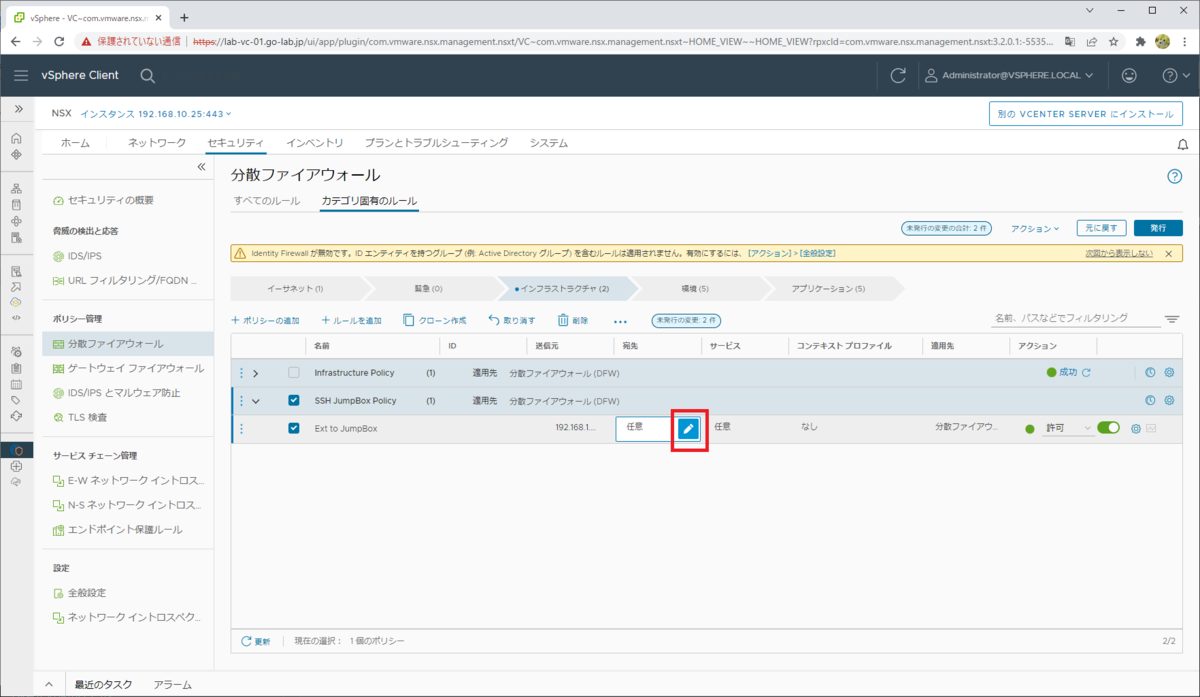Open the NSX instance 192.168.10.25:443 selector

(x=155, y=114)
